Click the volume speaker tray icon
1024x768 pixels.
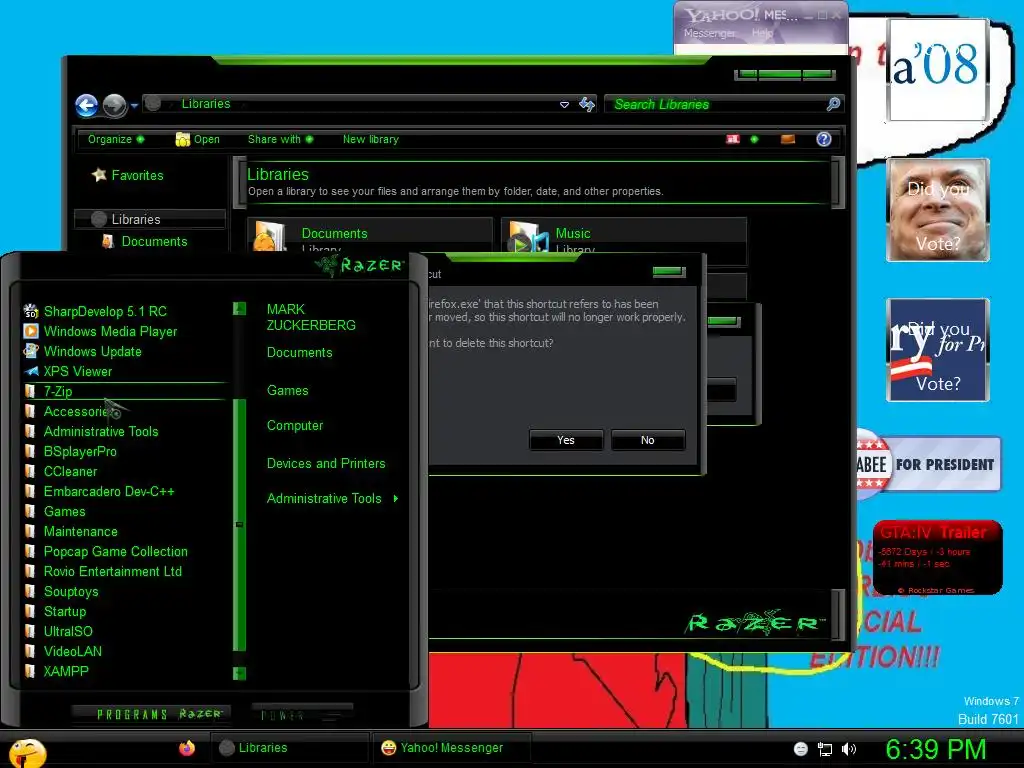[x=848, y=749]
